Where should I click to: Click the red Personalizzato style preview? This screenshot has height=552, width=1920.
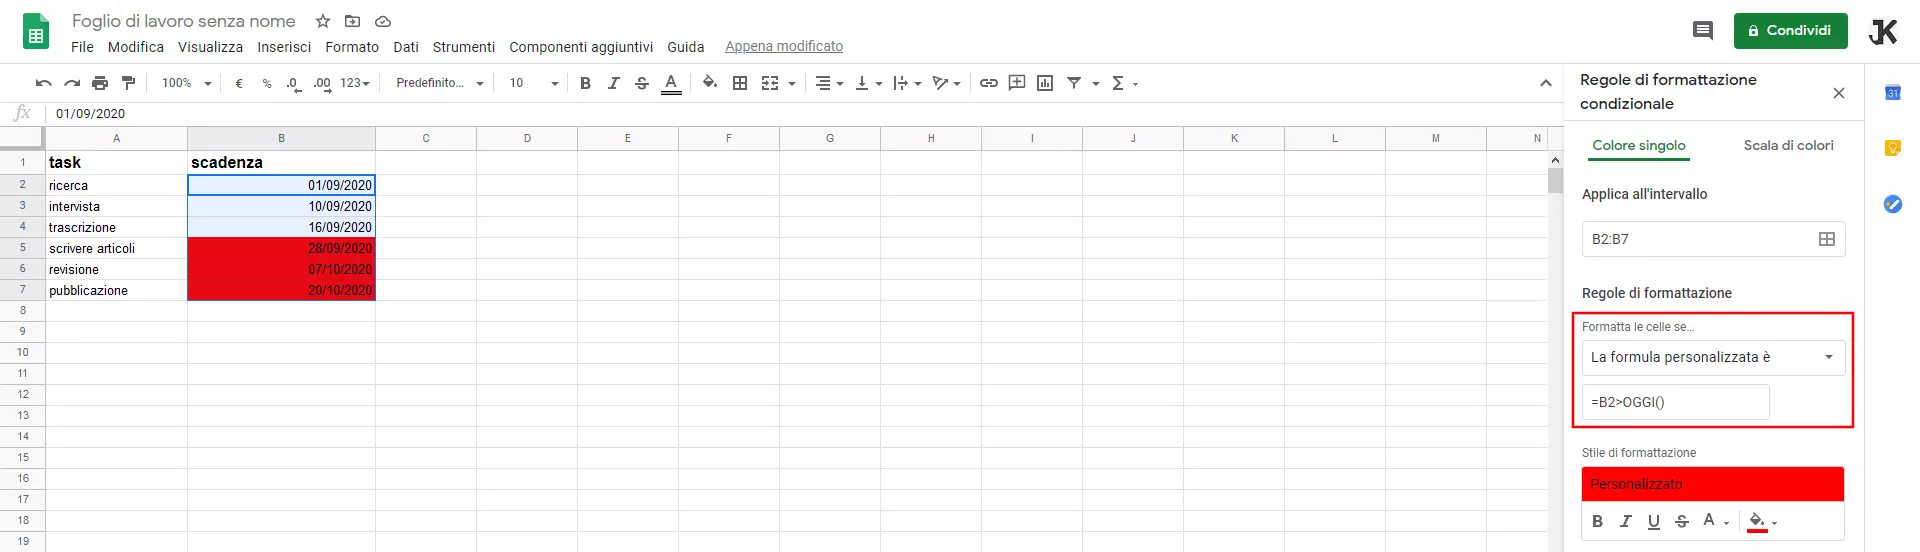tap(1712, 484)
